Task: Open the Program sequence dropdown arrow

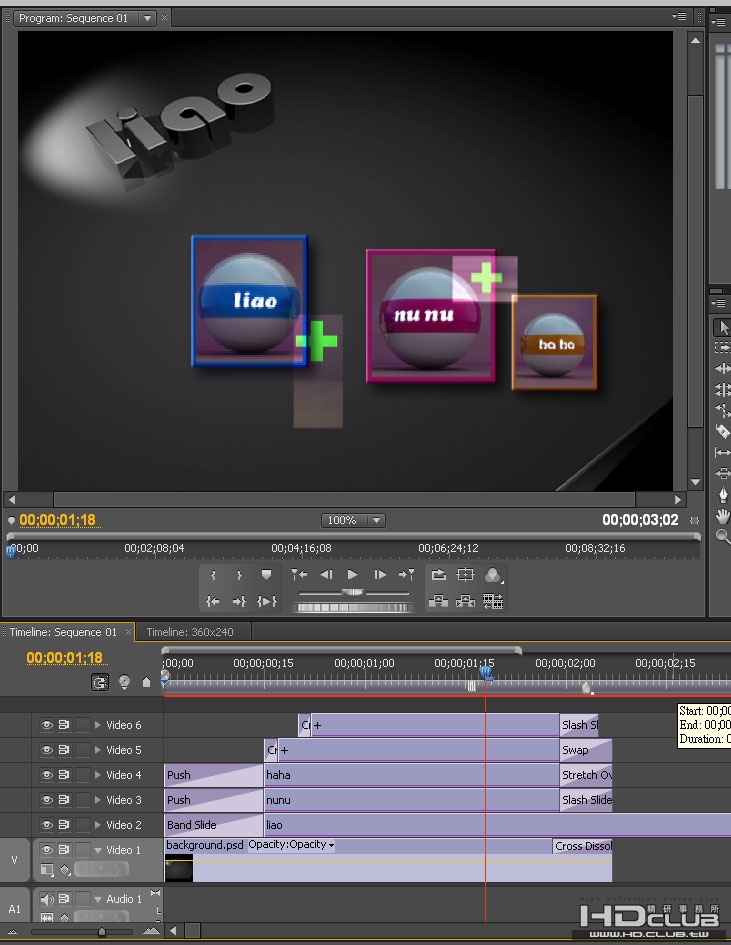Action: [147, 18]
